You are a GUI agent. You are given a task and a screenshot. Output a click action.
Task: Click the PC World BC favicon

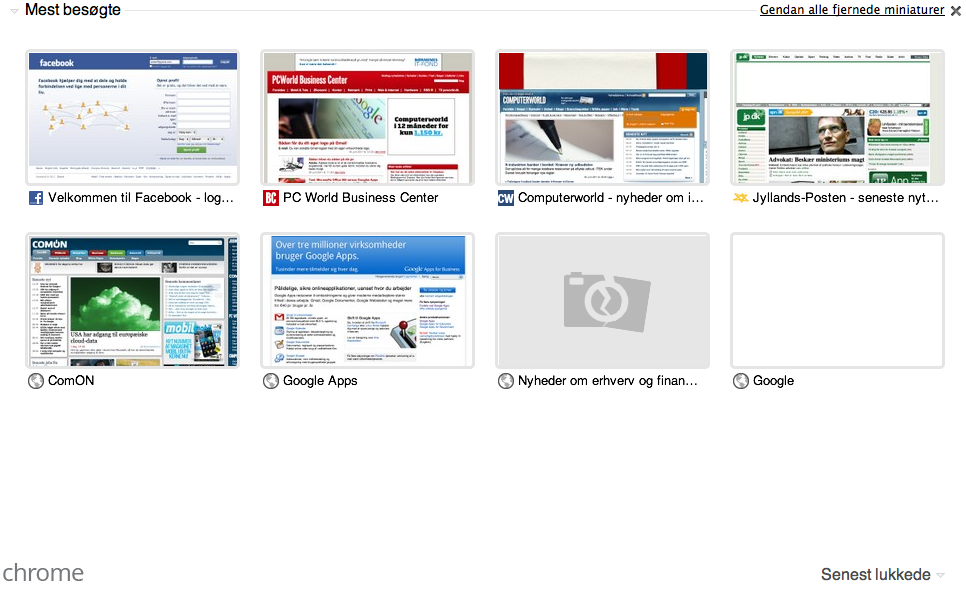click(x=271, y=198)
